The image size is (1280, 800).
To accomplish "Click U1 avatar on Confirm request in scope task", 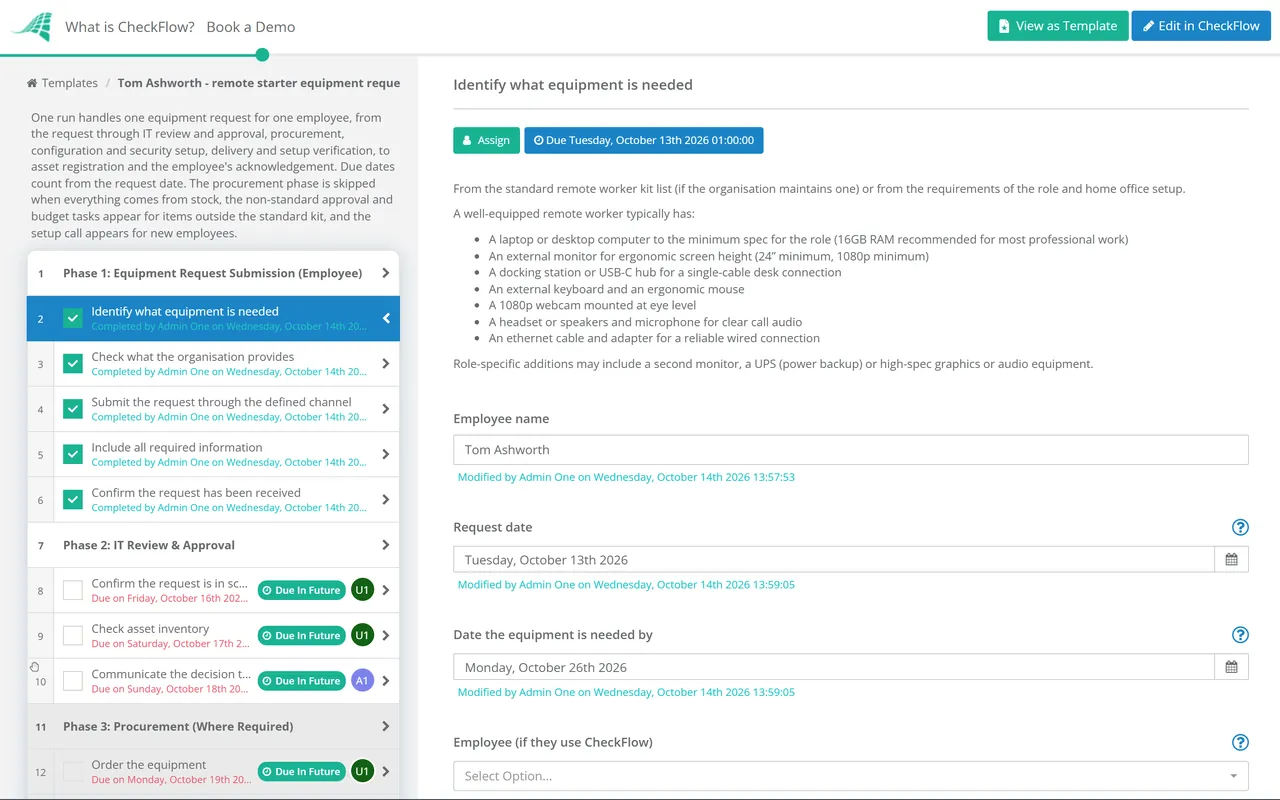I will [x=362, y=590].
